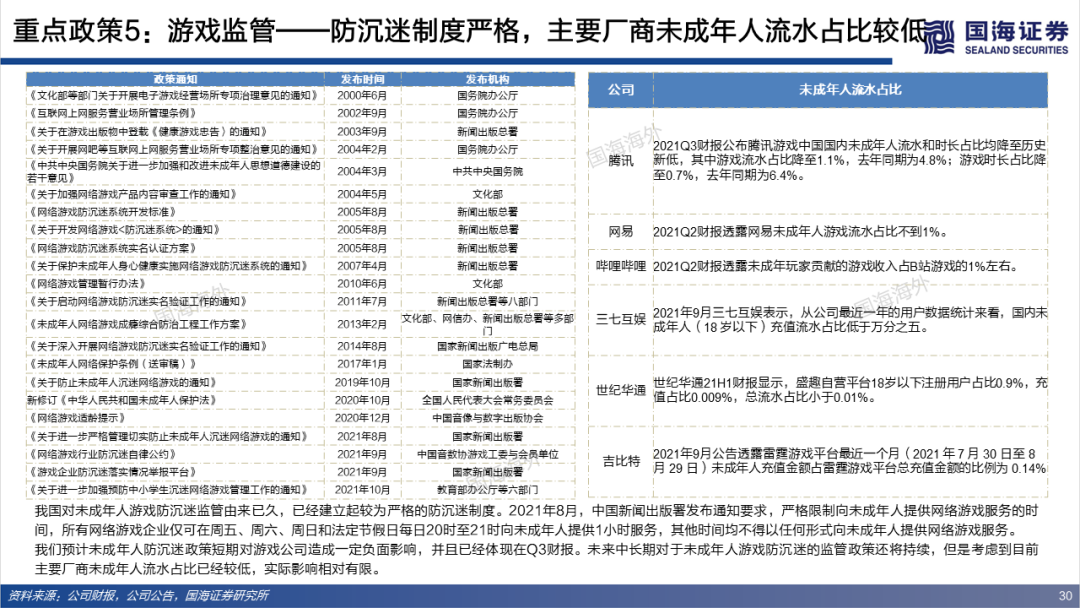1080x608 pixels.
Task: Click the page number 30
Action: coord(1065,596)
